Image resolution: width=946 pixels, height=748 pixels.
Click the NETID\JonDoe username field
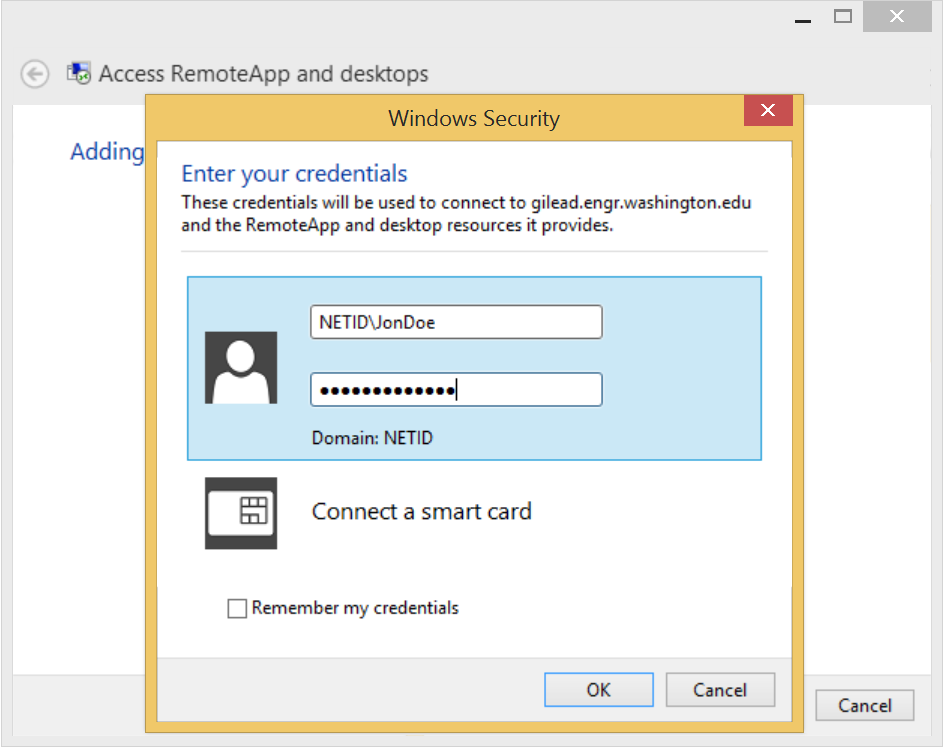[x=456, y=322]
